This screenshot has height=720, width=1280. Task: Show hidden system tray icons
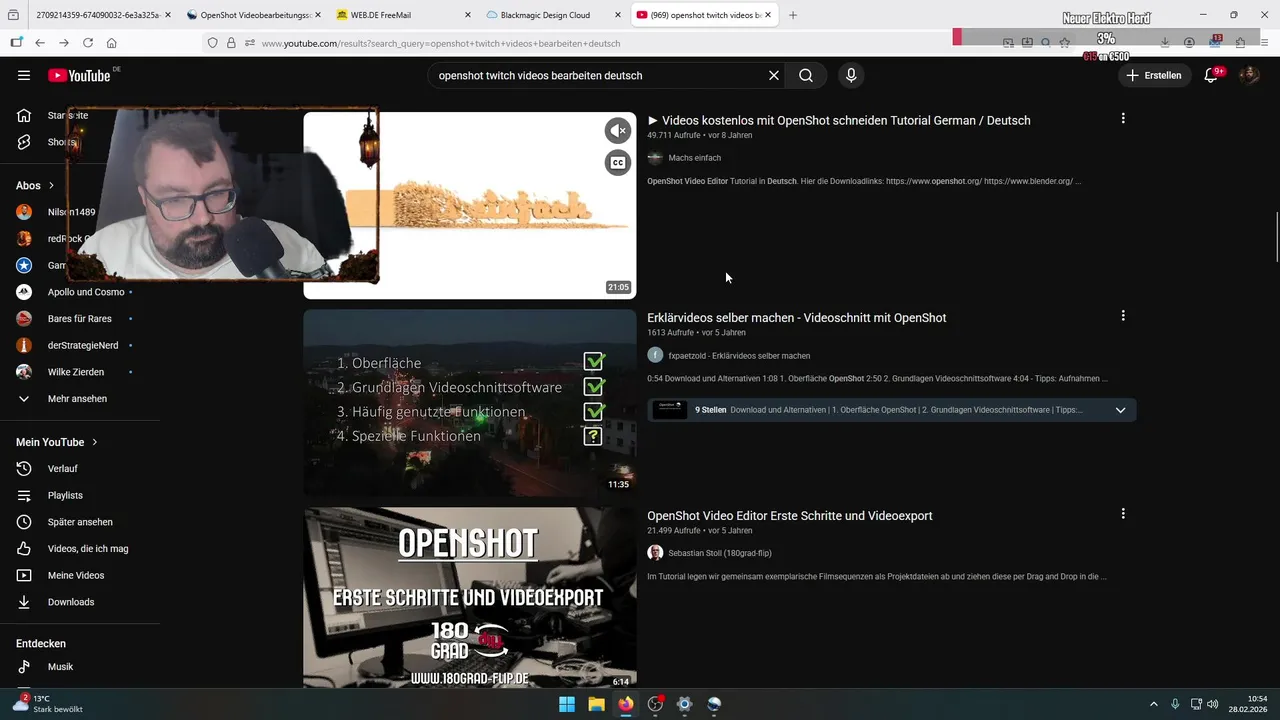pyautogui.click(x=1153, y=704)
